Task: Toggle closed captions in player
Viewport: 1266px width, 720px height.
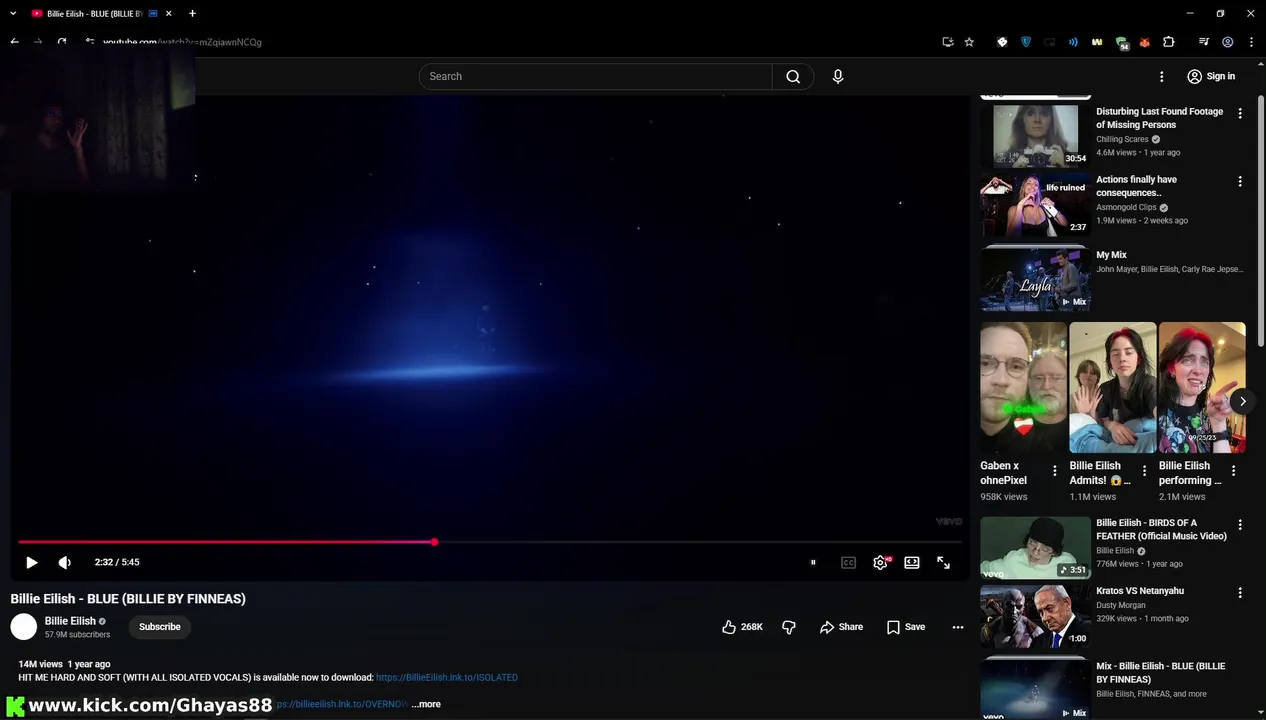Action: pos(848,563)
